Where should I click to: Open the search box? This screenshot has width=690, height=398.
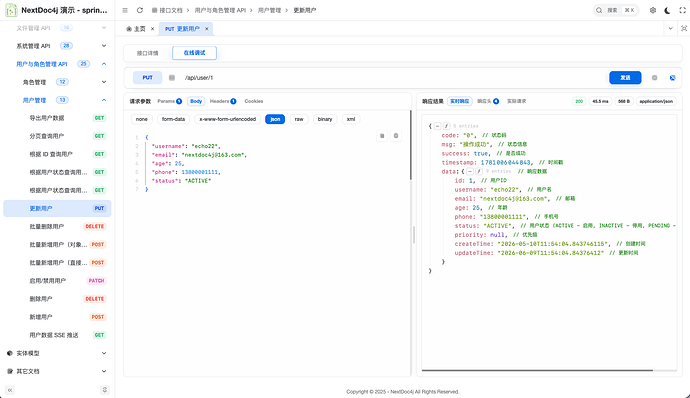pos(616,10)
